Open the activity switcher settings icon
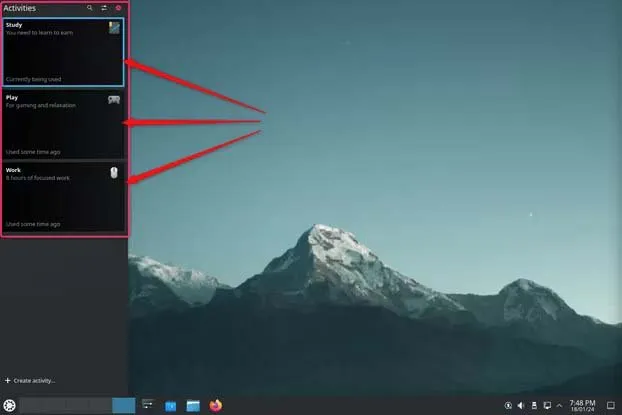 (x=104, y=8)
